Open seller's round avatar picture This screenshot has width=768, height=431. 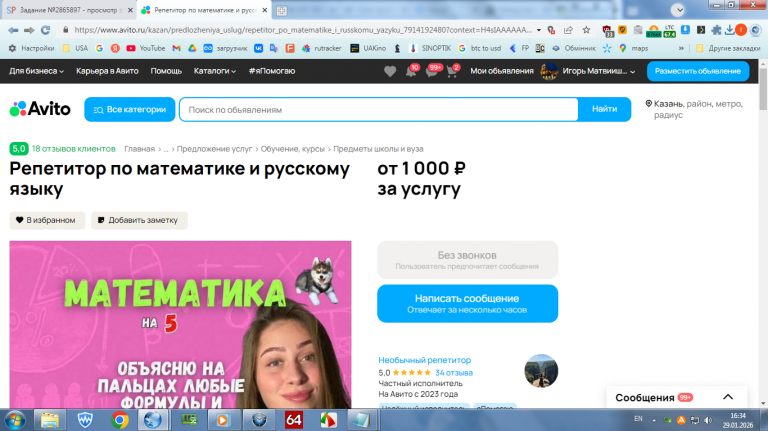[541, 371]
